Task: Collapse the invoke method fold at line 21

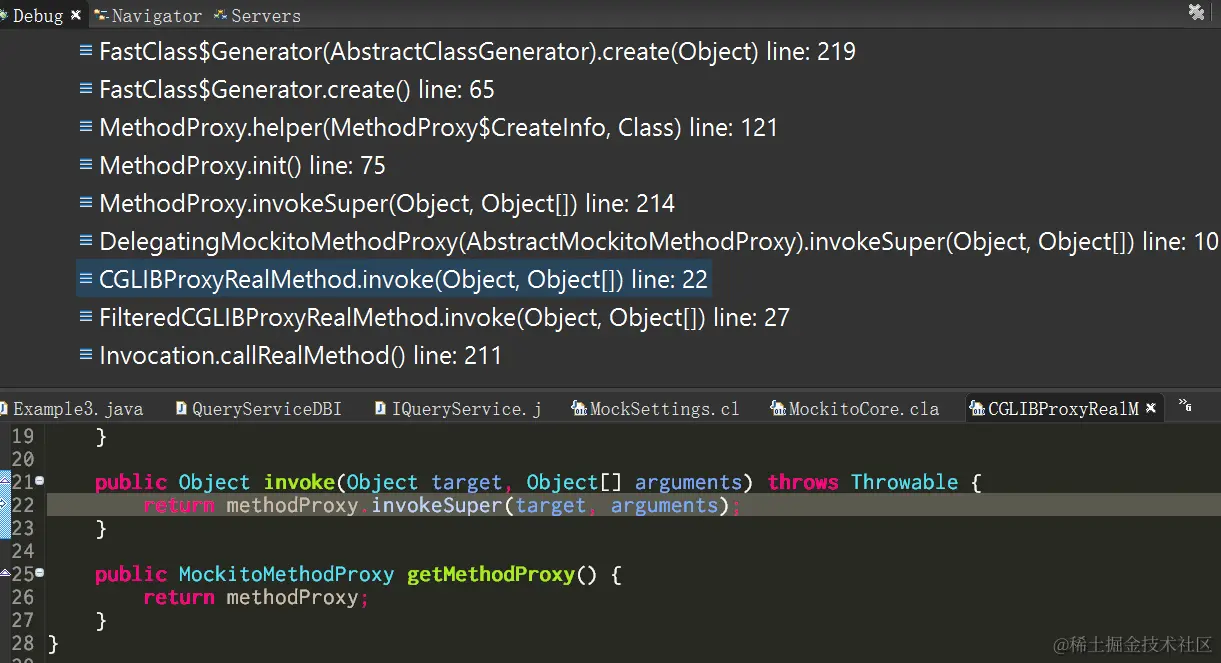Action: [40, 481]
